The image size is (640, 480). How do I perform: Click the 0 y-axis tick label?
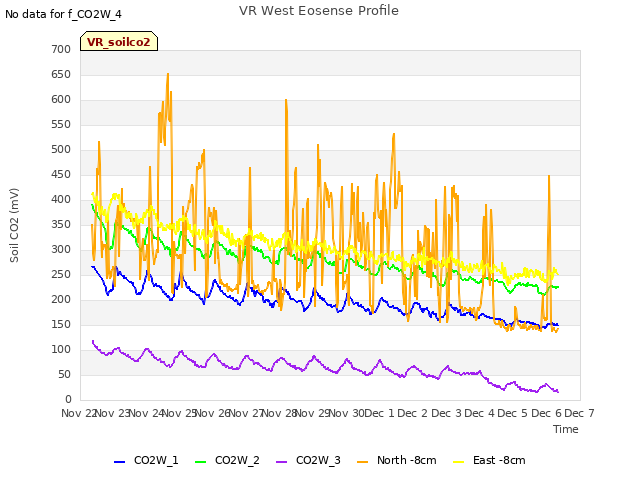pos(68,399)
